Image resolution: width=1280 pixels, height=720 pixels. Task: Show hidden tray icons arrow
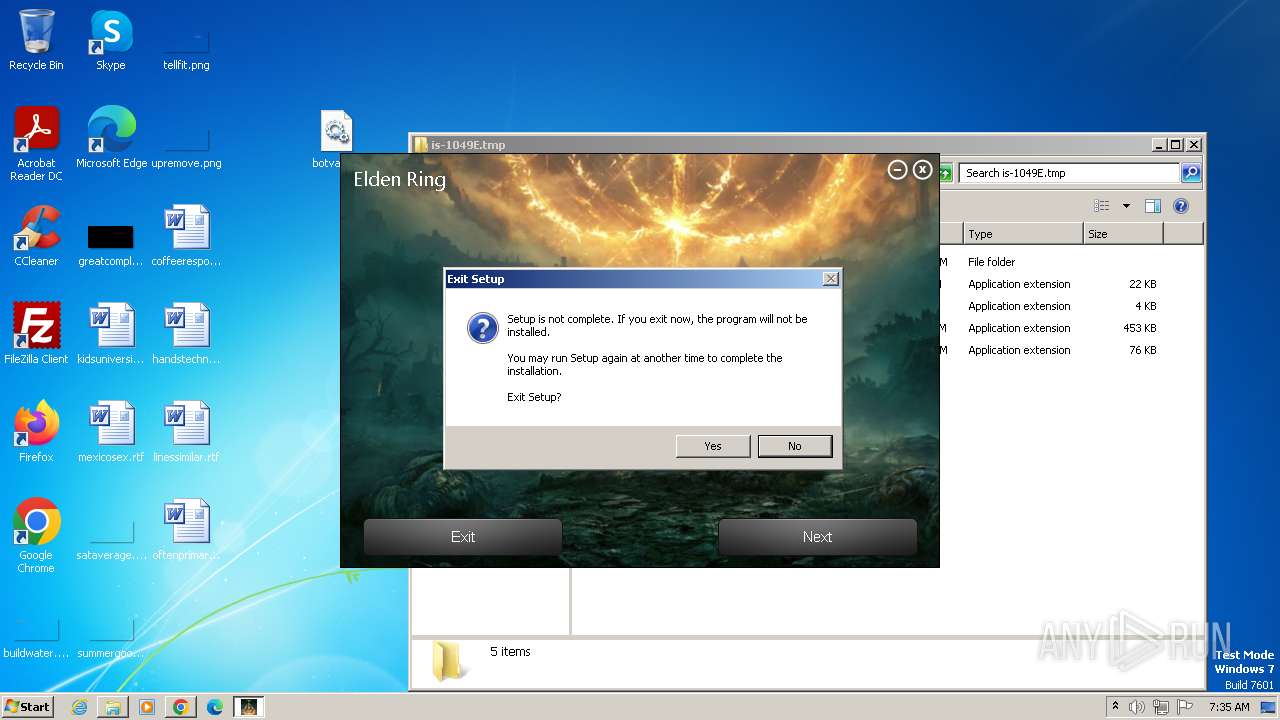coord(1115,706)
